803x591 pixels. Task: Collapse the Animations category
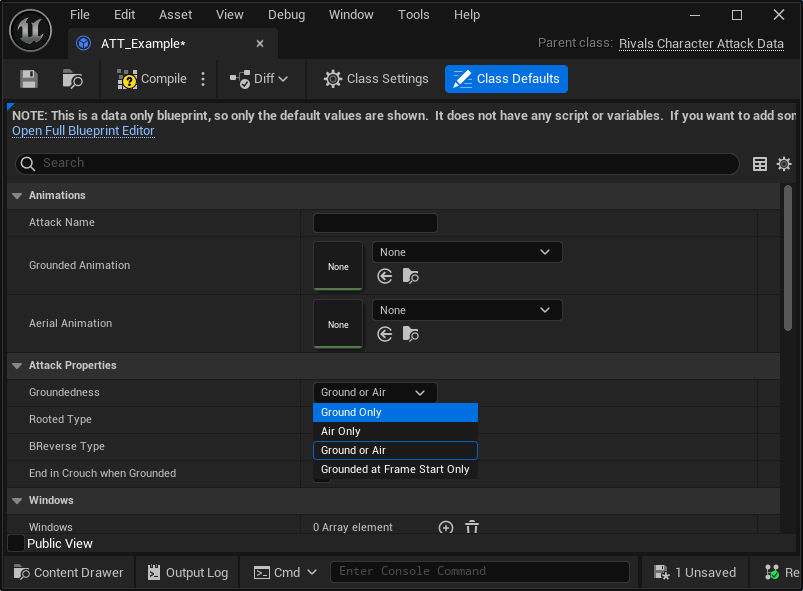17,196
